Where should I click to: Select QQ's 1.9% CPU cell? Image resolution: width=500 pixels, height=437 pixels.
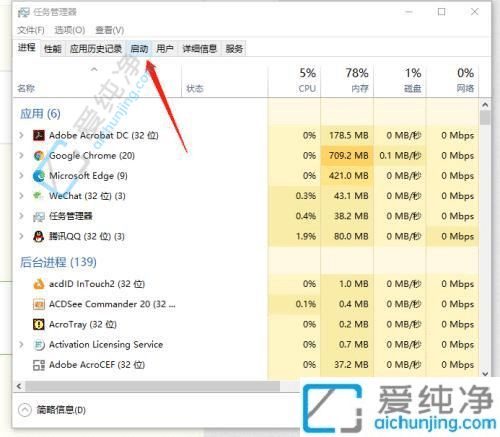[294, 236]
